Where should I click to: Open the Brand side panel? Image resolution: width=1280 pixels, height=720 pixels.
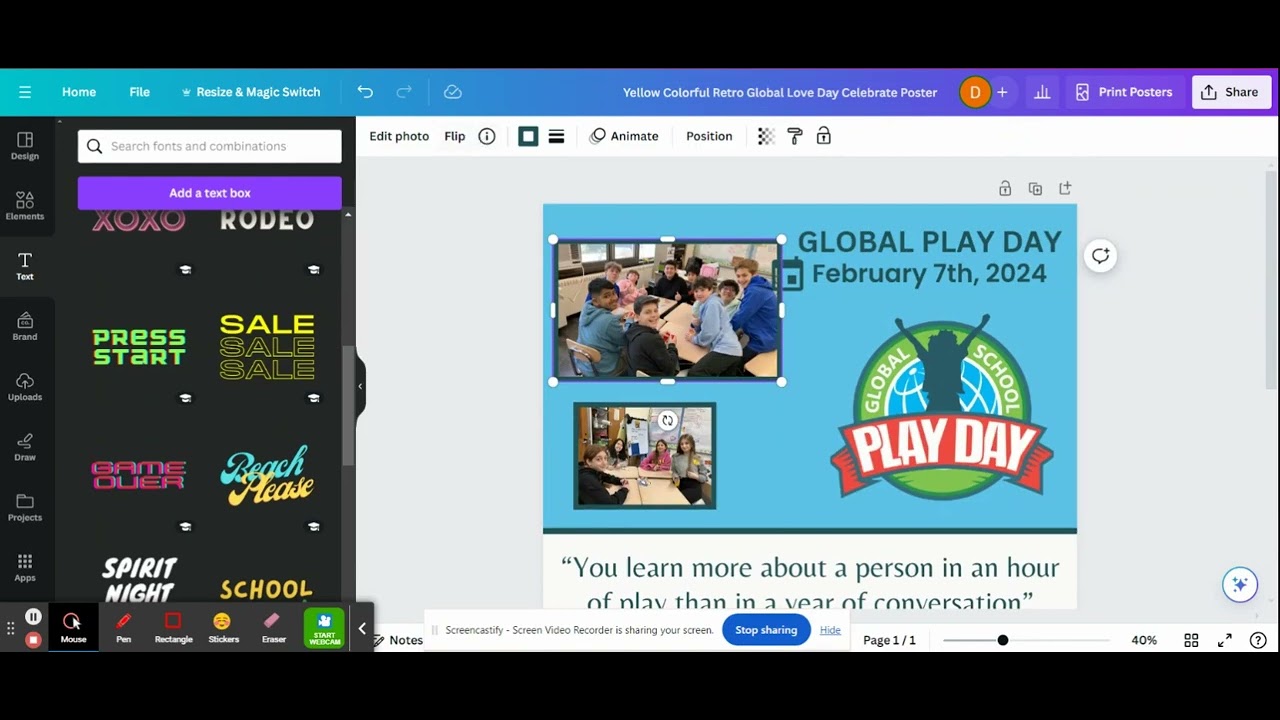tap(25, 326)
